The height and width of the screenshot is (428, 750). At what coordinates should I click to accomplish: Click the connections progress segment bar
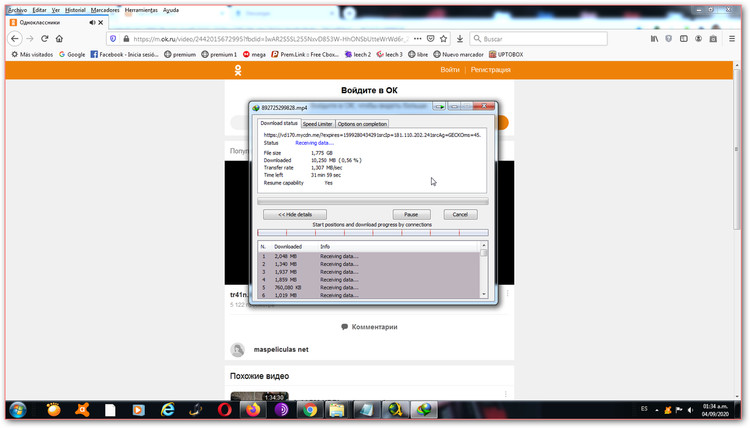[x=373, y=233]
